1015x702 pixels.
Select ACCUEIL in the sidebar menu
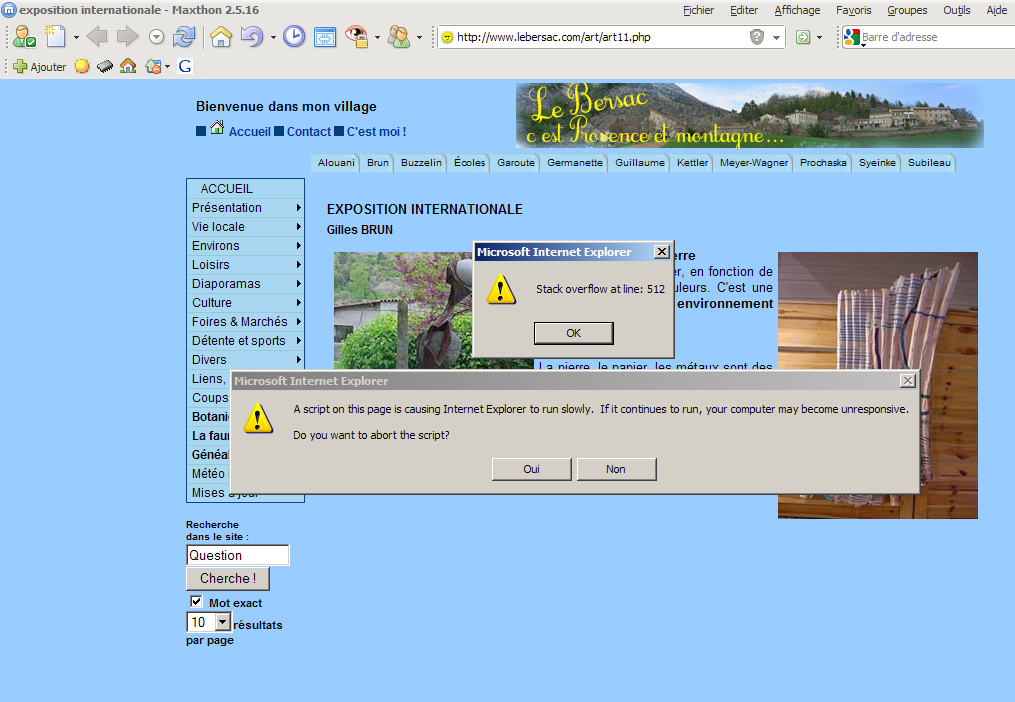click(x=245, y=188)
